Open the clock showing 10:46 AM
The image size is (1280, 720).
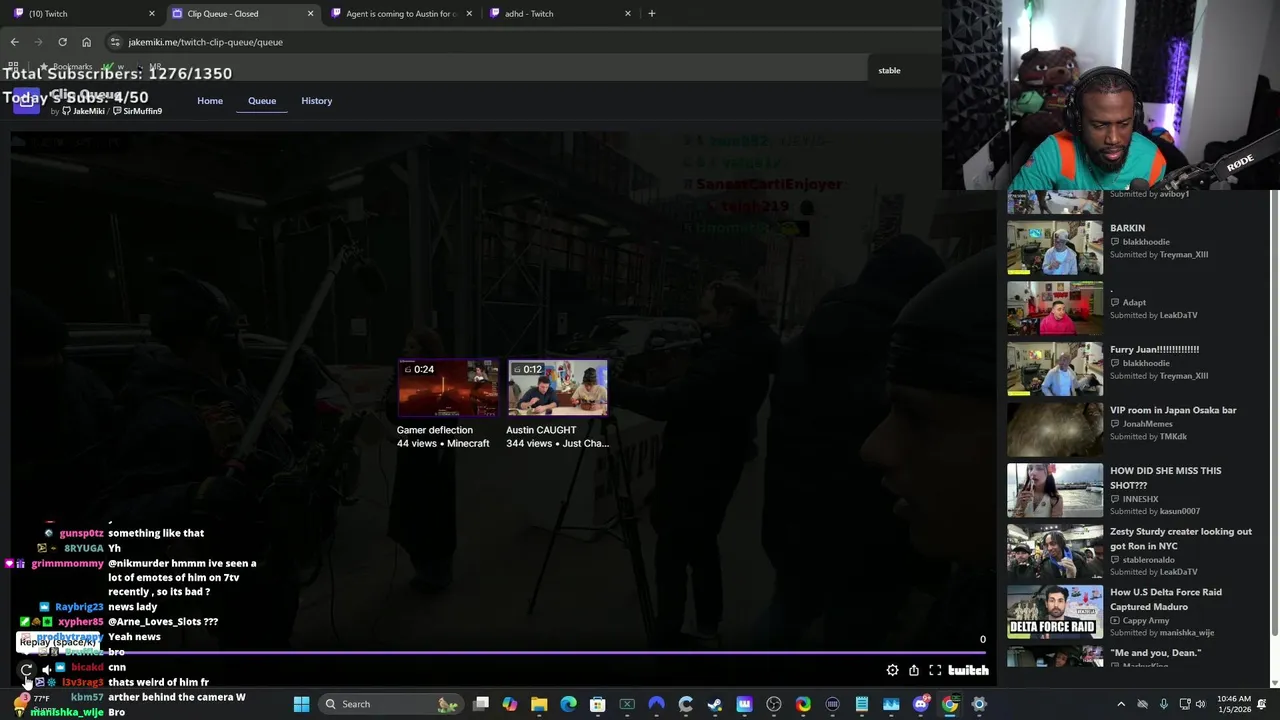point(1234,704)
